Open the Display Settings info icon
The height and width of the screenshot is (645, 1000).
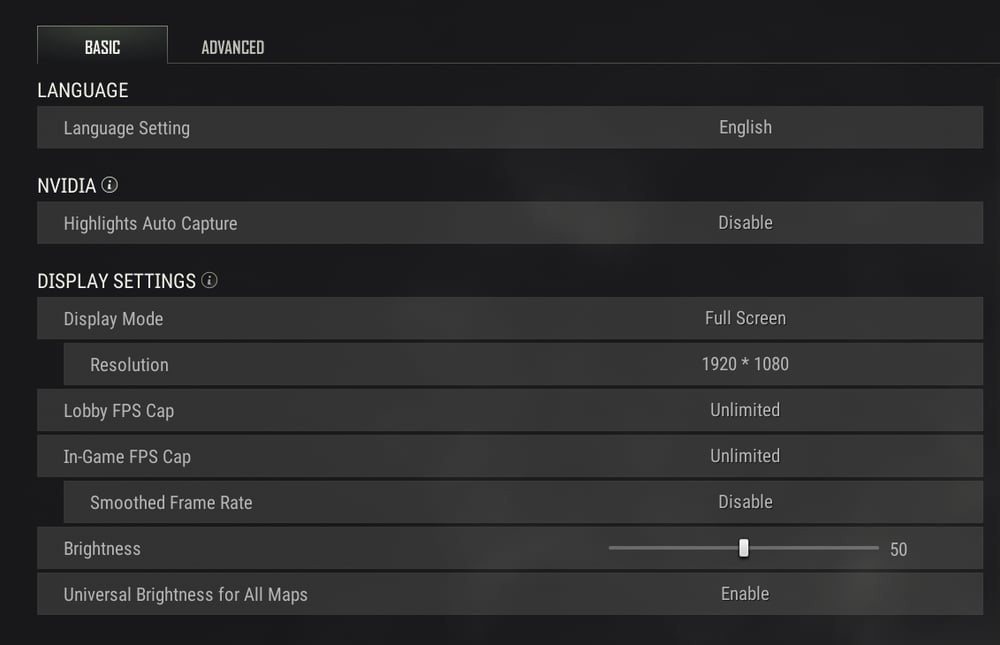point(209,281)
